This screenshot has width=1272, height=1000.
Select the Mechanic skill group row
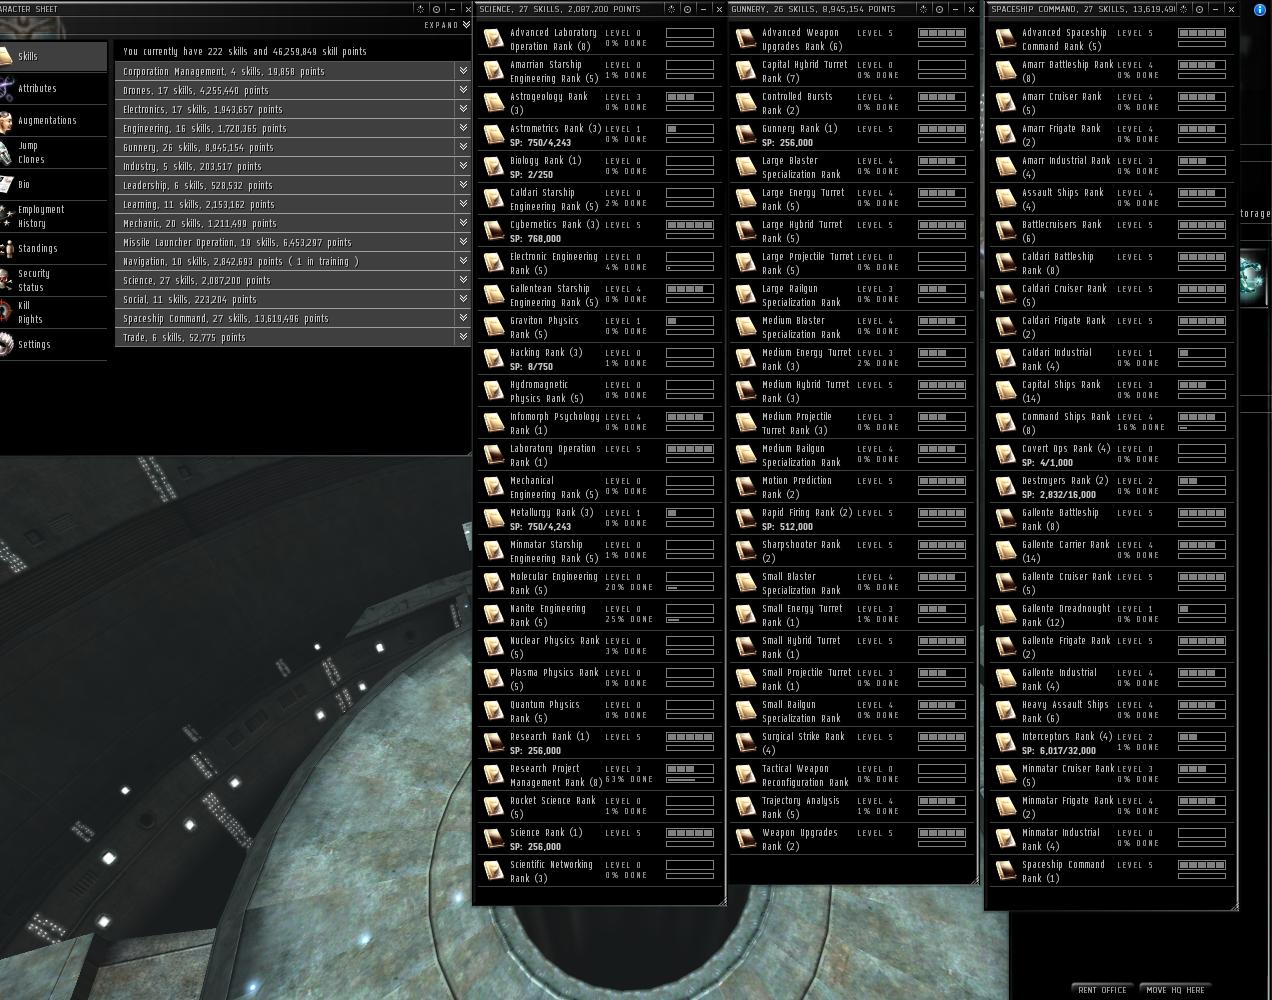click(x=293, y=223)
